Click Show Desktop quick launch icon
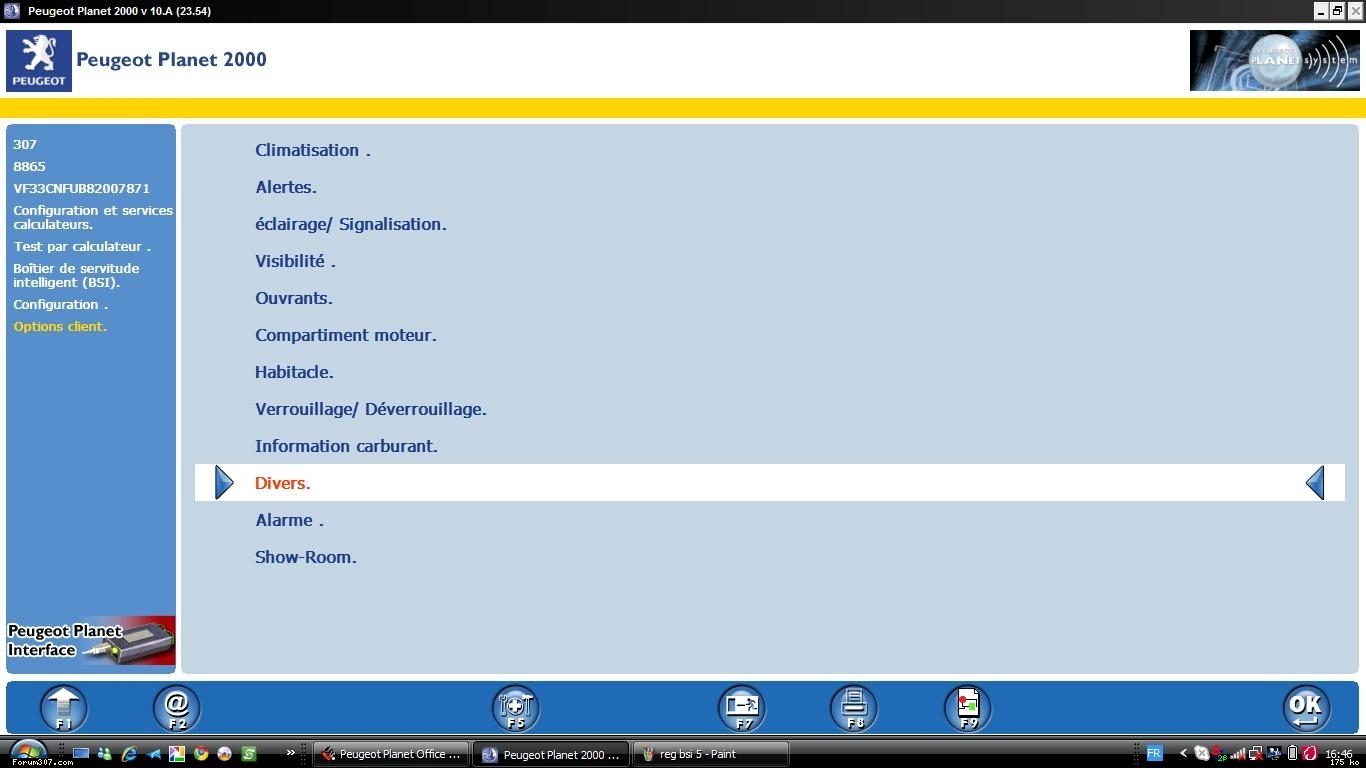 coord(81,754)
